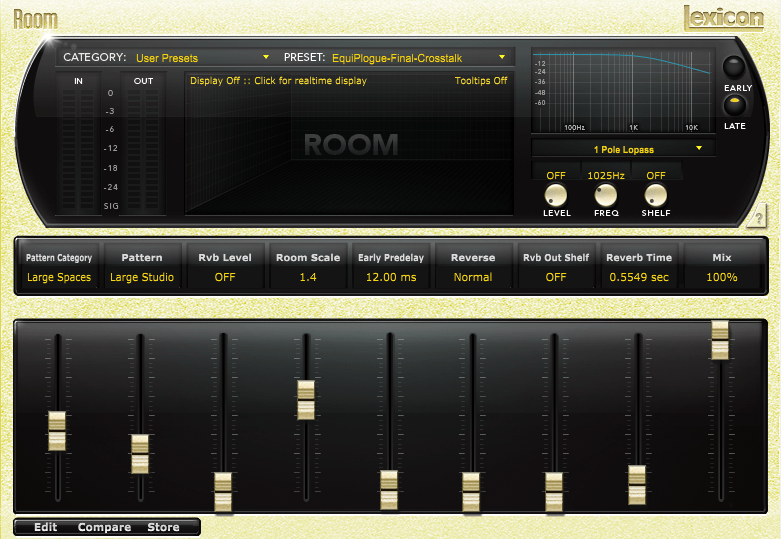Select the EARLY reflections button
The height and width of the screenshot is (539, 781).
[x=734, y=67]
